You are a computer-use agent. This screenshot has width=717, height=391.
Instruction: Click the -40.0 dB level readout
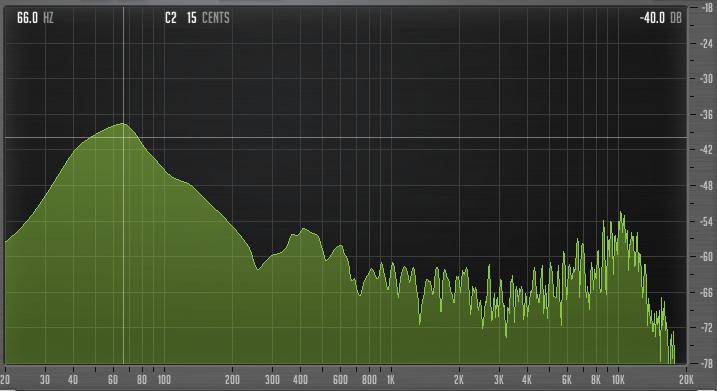point(661,18)
